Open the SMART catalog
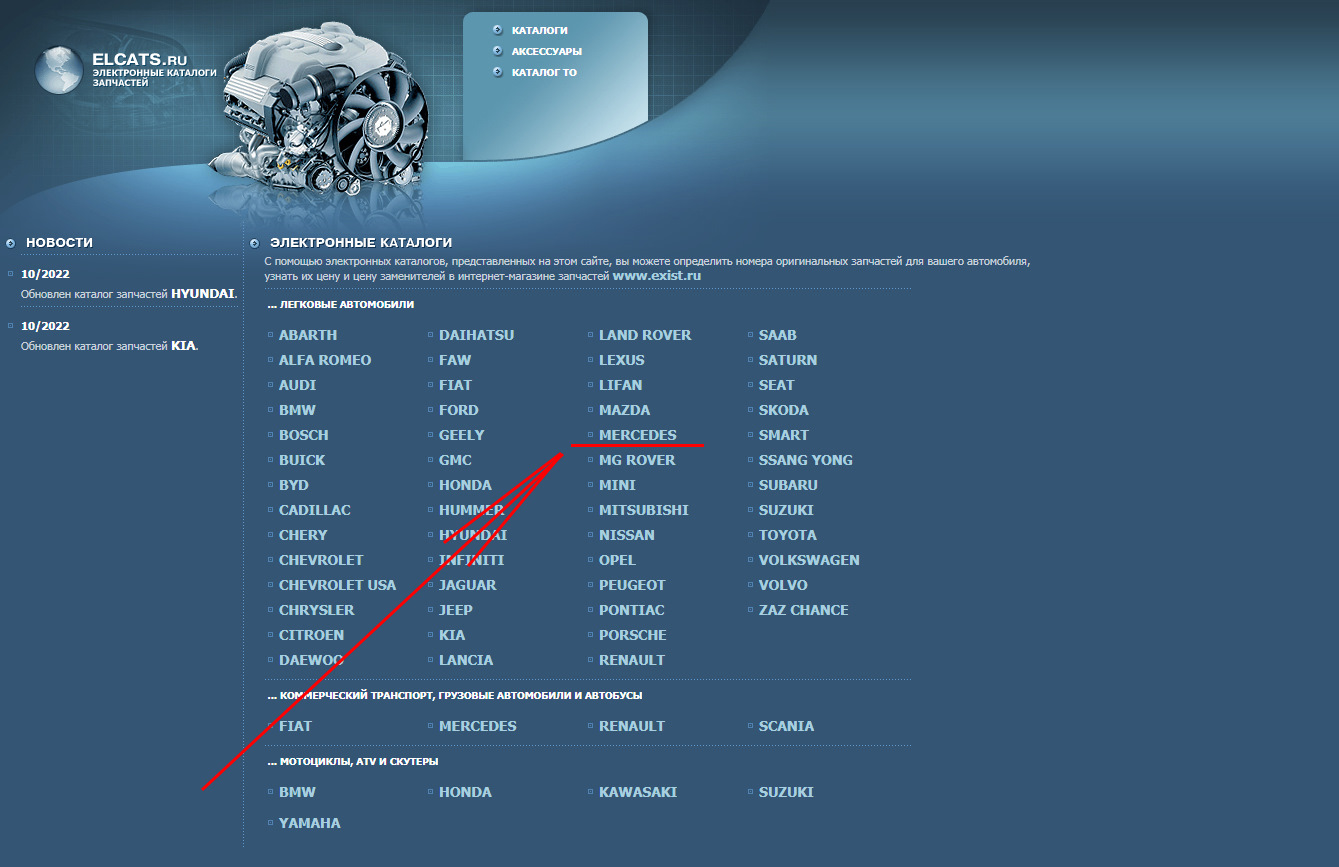The height and width of the screenshot is (867, 1339). click(784, 435)
